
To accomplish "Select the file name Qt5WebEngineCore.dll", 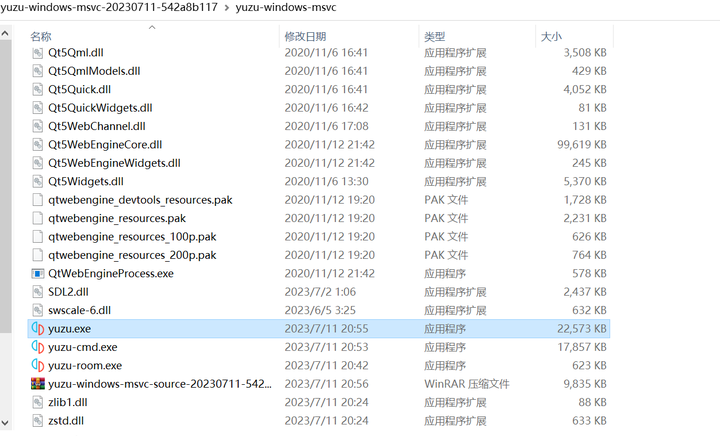I will [105, 145].
